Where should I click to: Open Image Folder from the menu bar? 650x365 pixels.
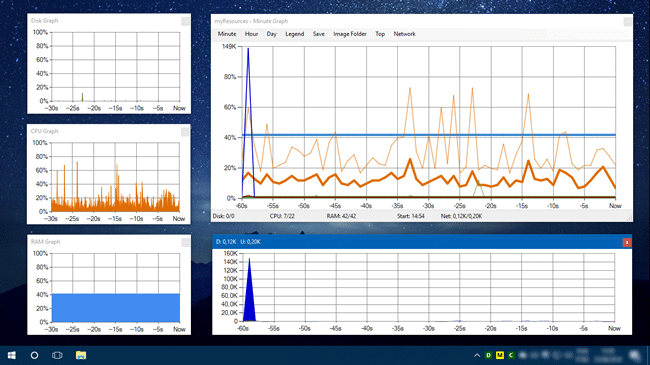tap(350, 34)
